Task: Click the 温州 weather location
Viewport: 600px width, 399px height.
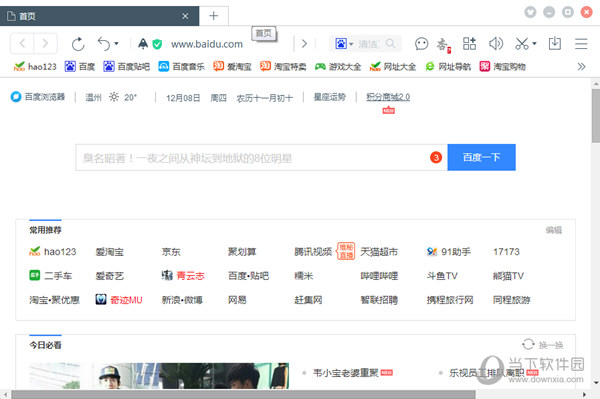Action: pyautogui.click(x=93, y=98)
